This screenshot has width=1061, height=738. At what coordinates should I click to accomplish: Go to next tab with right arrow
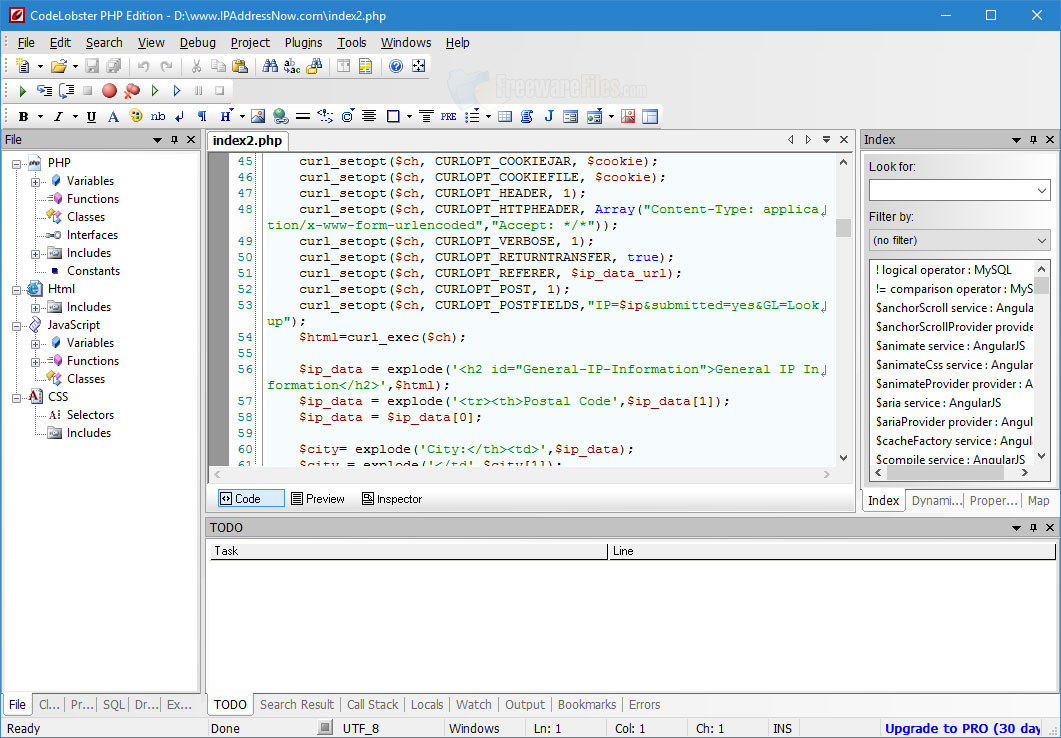coord(808,139)
